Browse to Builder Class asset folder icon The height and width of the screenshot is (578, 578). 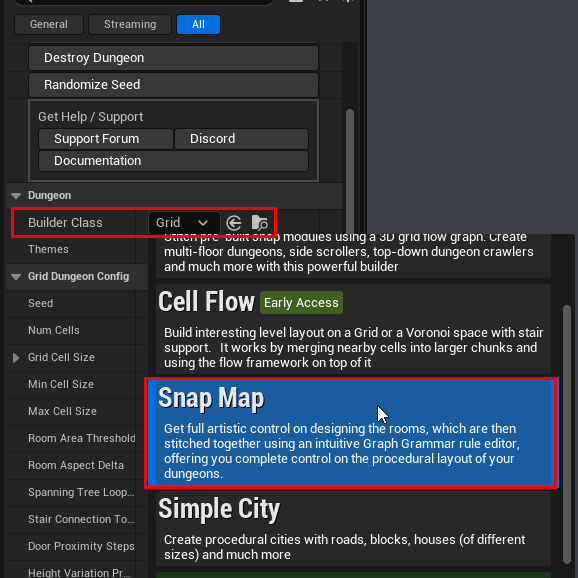(x=260, y=223)
